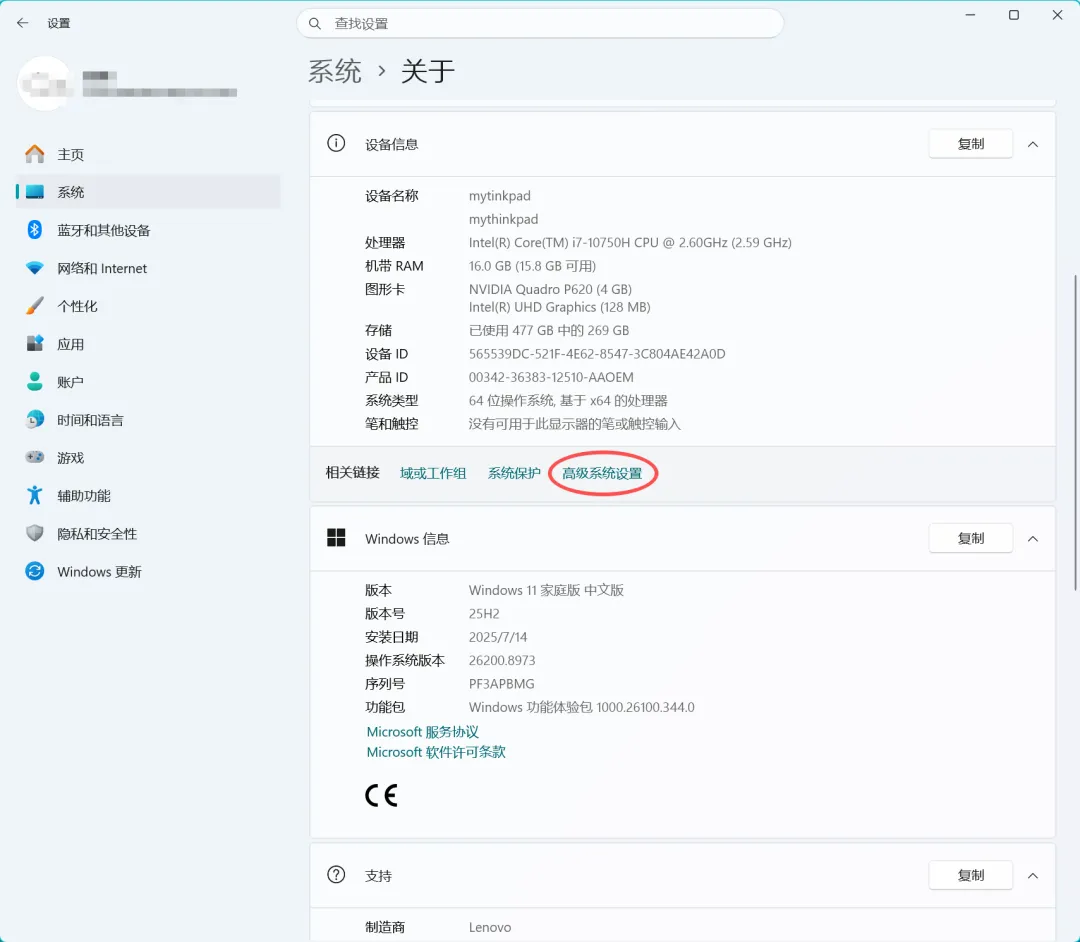Open Windows 更新 settings

[148, 571]
